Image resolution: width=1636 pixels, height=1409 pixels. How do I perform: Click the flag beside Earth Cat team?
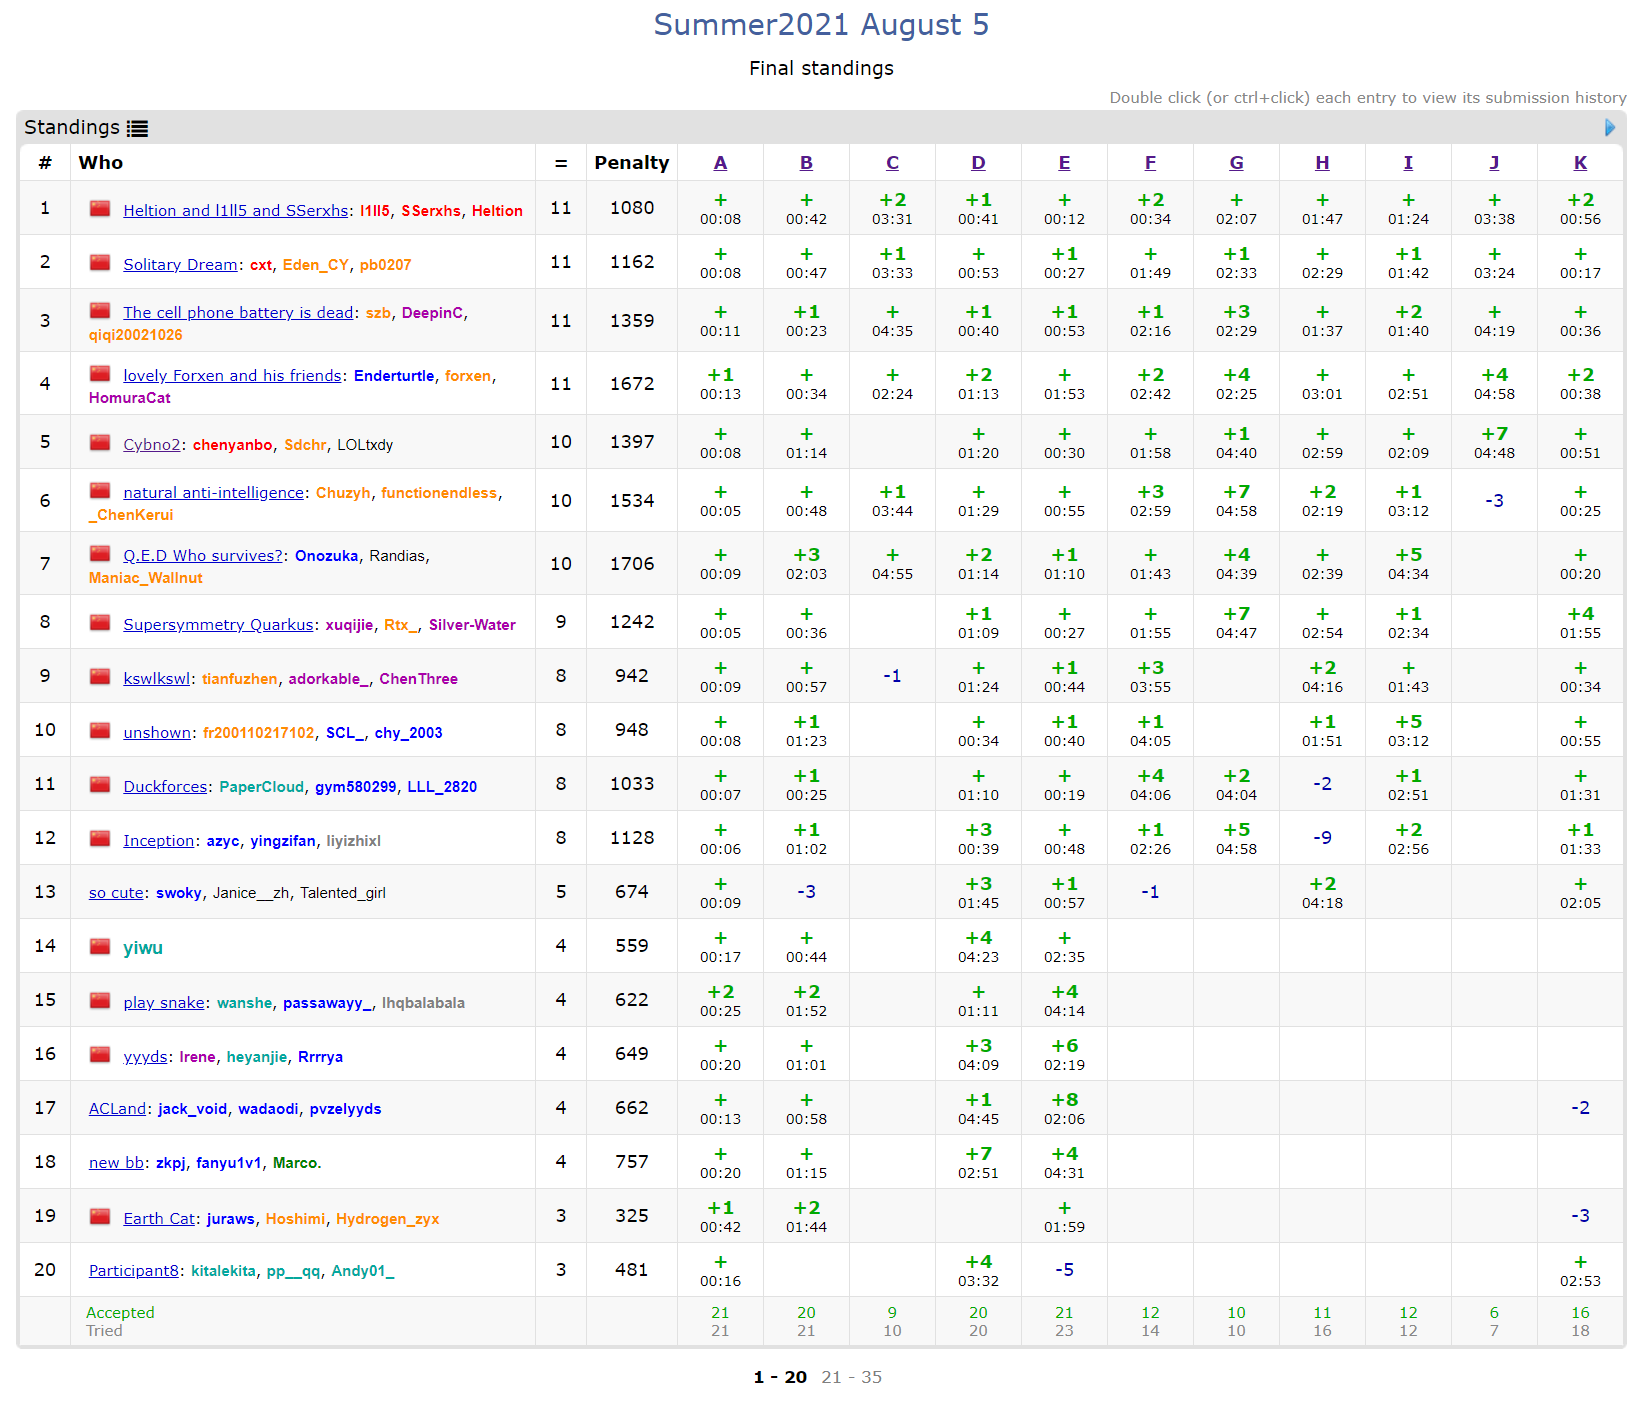100,1217
